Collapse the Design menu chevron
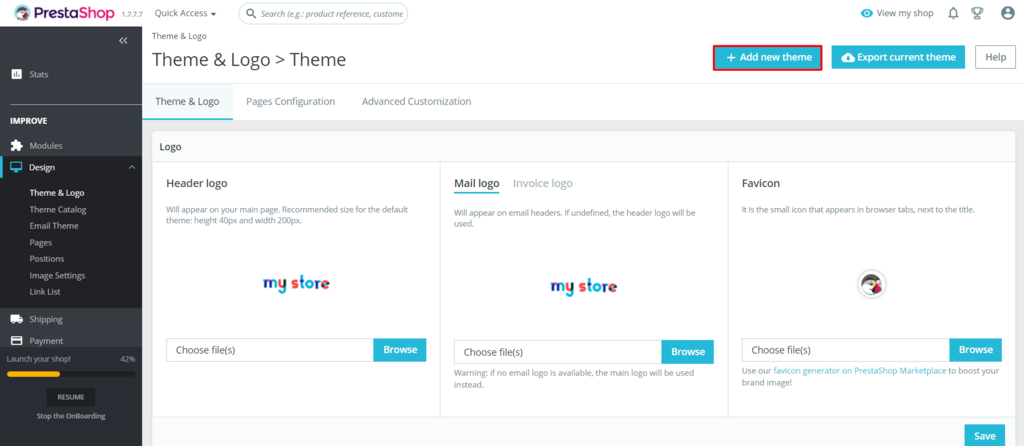 [x=132, y=168]
